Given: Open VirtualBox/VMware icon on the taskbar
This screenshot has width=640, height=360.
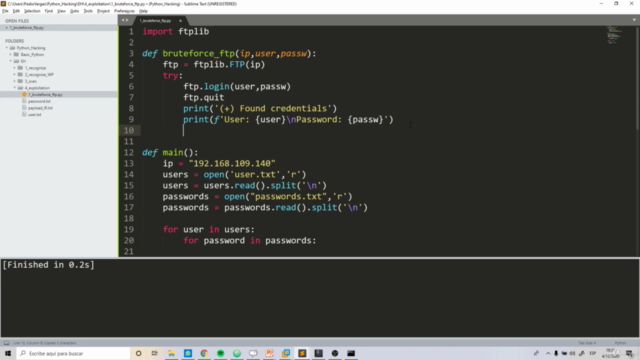Looking at the screenshot, I should tap(286, 353).
